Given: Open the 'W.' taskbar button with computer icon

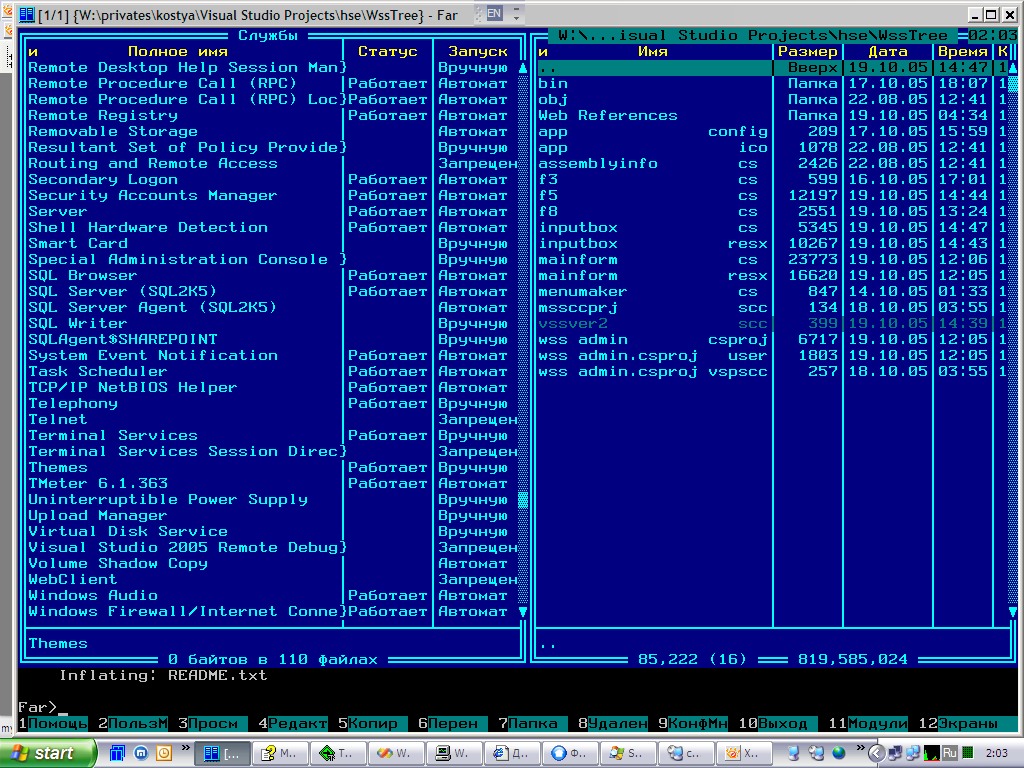Looking at the screenshot, I should tap(453, 754).
